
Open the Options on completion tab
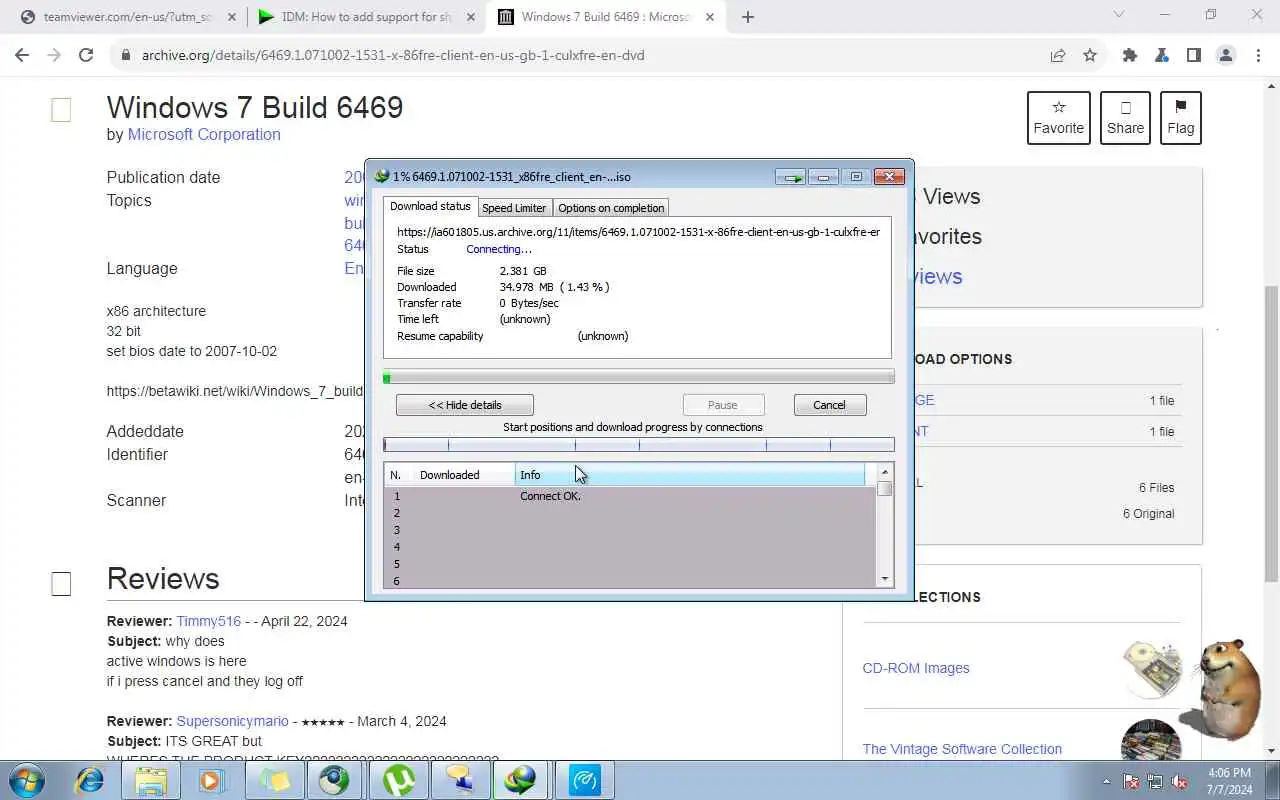pos(611,208)
